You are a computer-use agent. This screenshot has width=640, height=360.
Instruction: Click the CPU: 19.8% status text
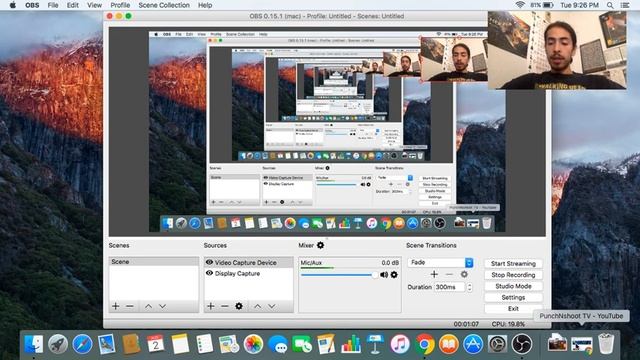pos(508,324)
